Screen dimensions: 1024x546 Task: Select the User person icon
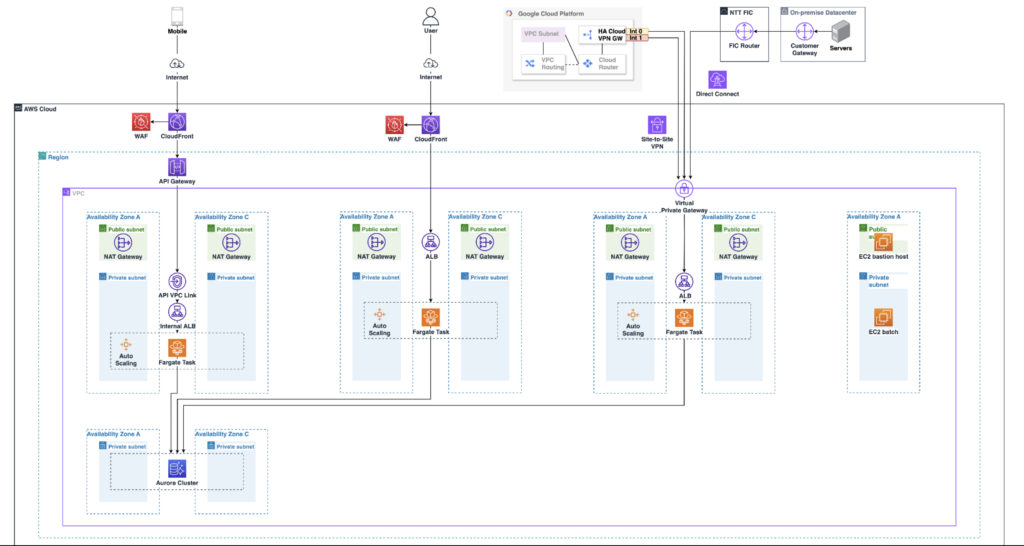(x=430, y=17)
